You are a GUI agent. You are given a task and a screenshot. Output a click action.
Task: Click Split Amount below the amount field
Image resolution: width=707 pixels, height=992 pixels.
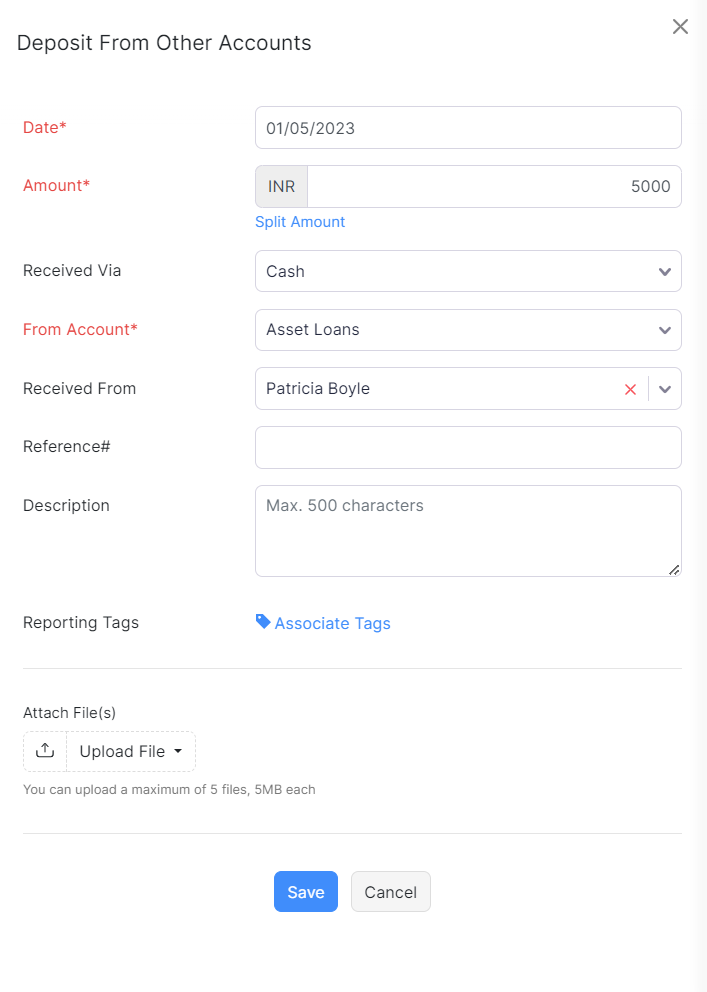[300, 222]
